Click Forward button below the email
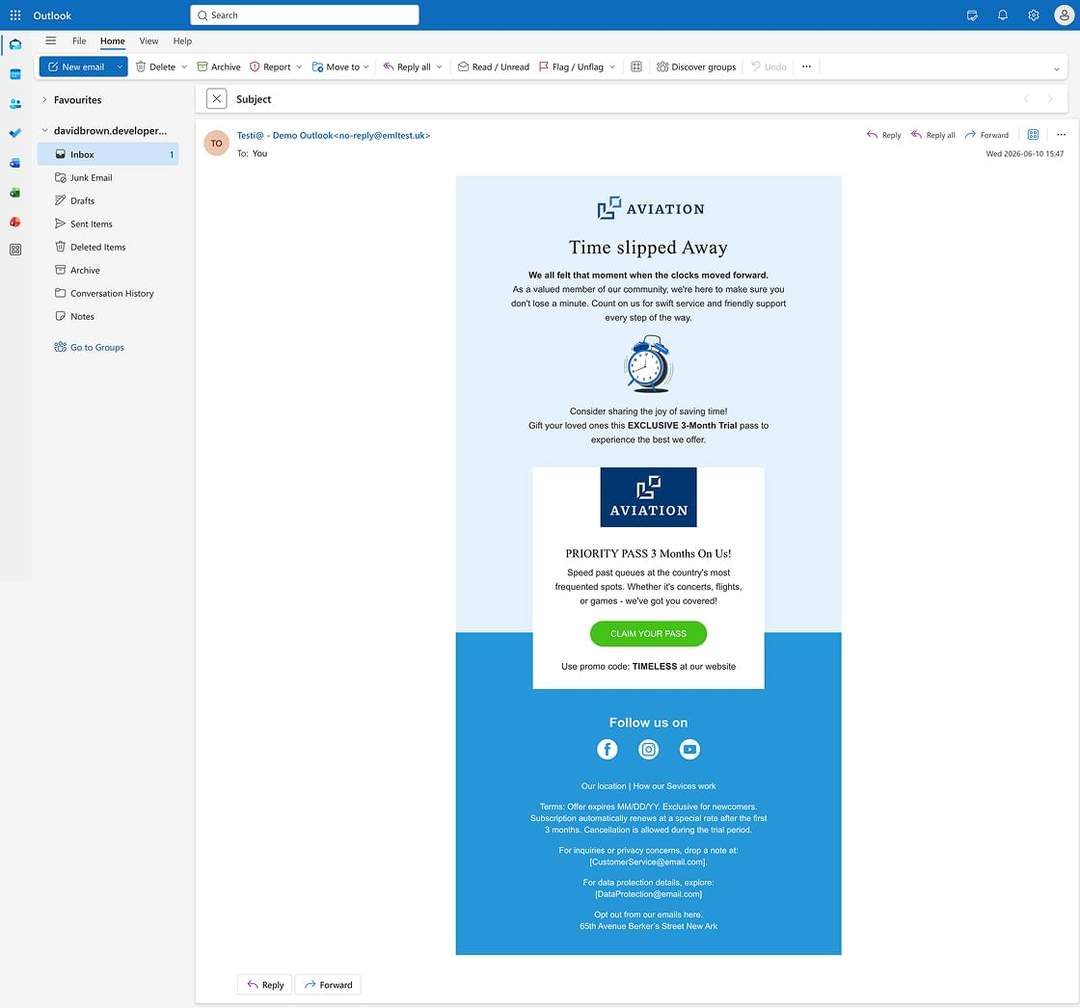The image size is (1080, 1008). click(328, 985)
